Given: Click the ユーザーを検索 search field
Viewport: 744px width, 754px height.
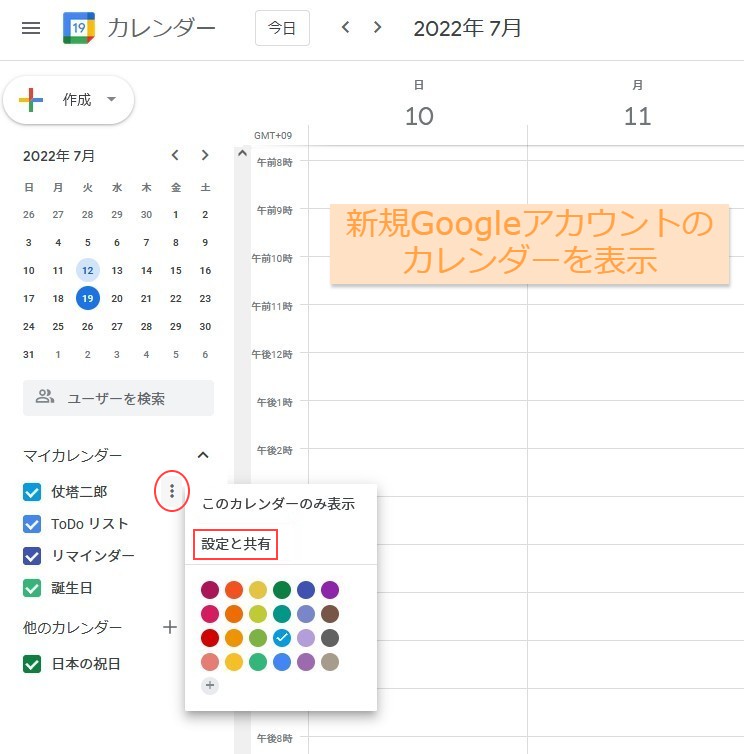Looking at the screenshot, I should pos(118,398).
